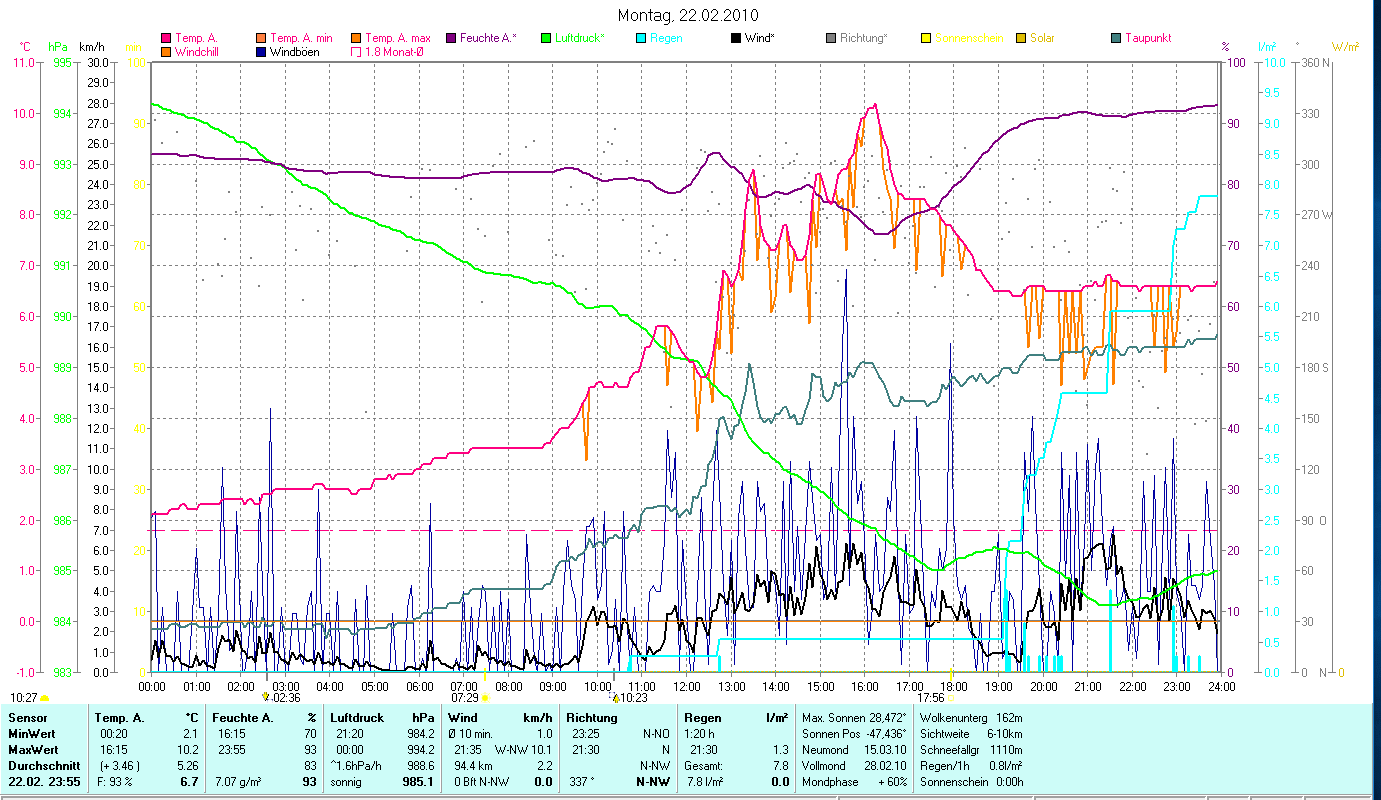
Task: Click the black Wind* legend swatch
Action: (736, 38)
